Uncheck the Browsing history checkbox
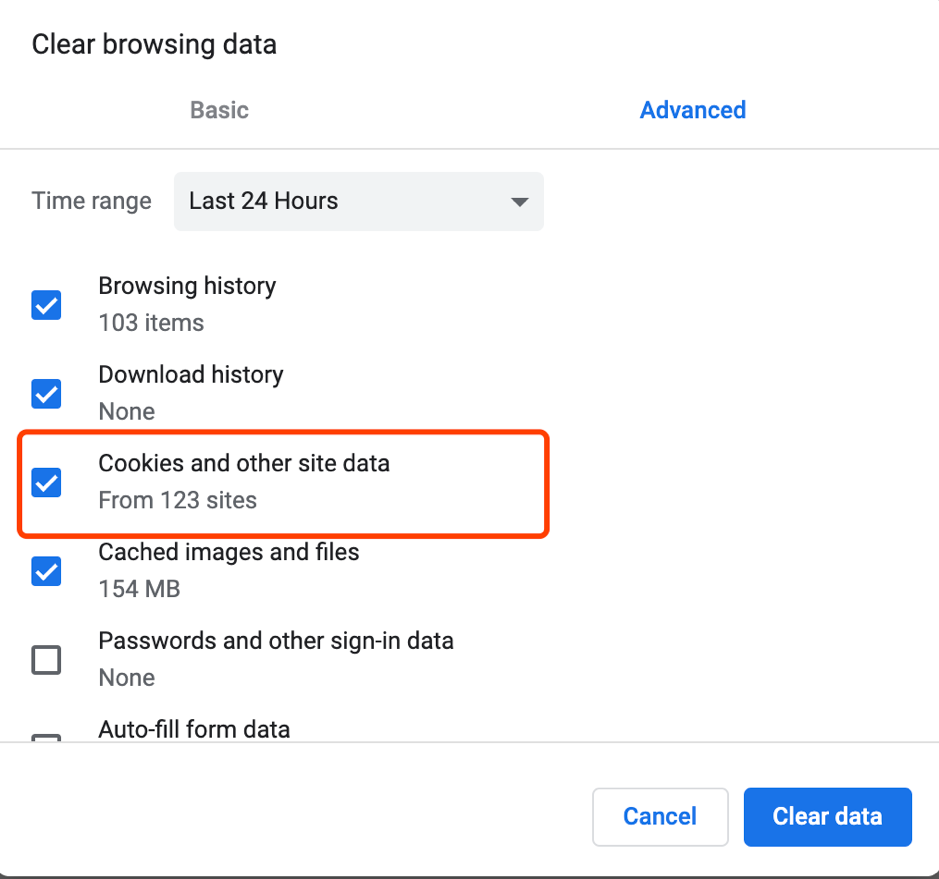The height and width of the screenshot is (879, 939). point(46,305)
